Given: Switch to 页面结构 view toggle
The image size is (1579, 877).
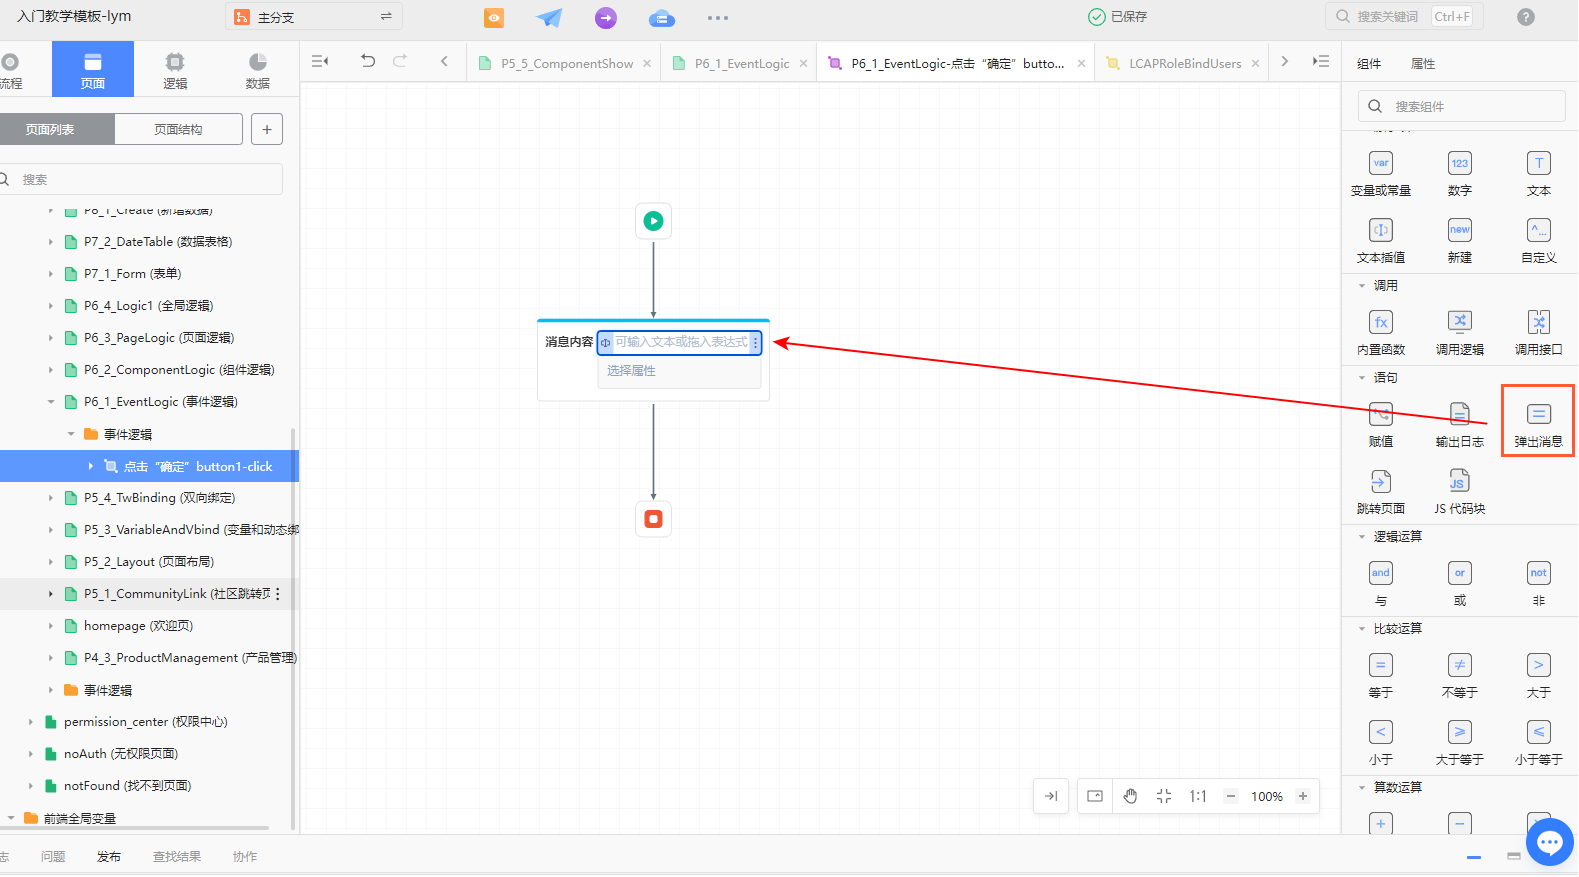Looking at the screenshot, I should point(178,130).
